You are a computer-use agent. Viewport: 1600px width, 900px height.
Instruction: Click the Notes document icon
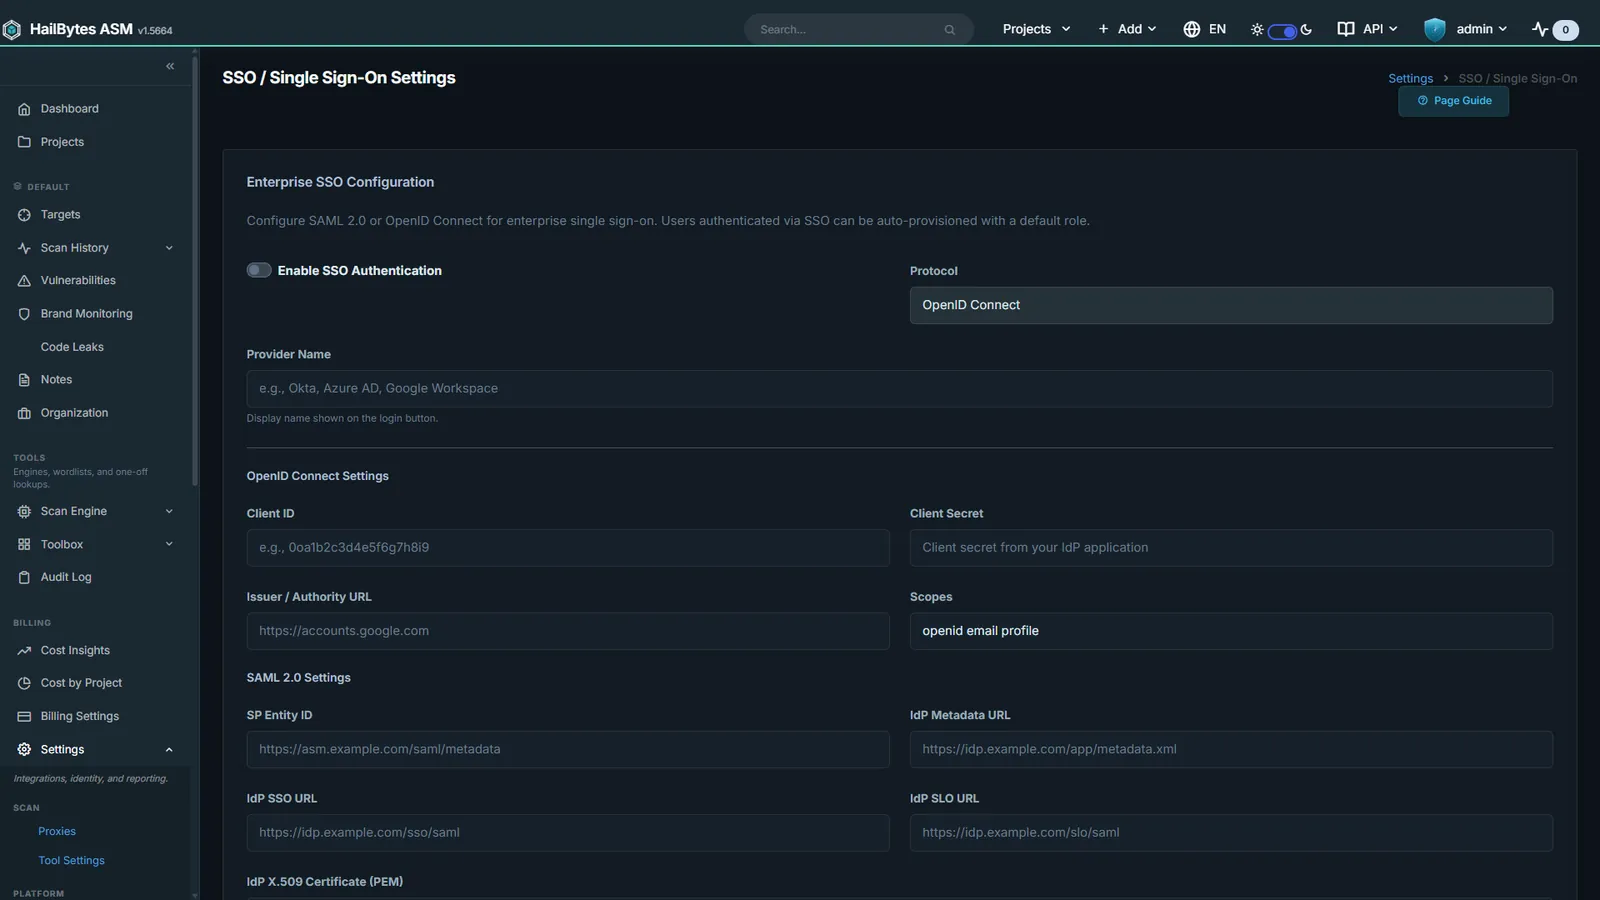tap(24, 380)
